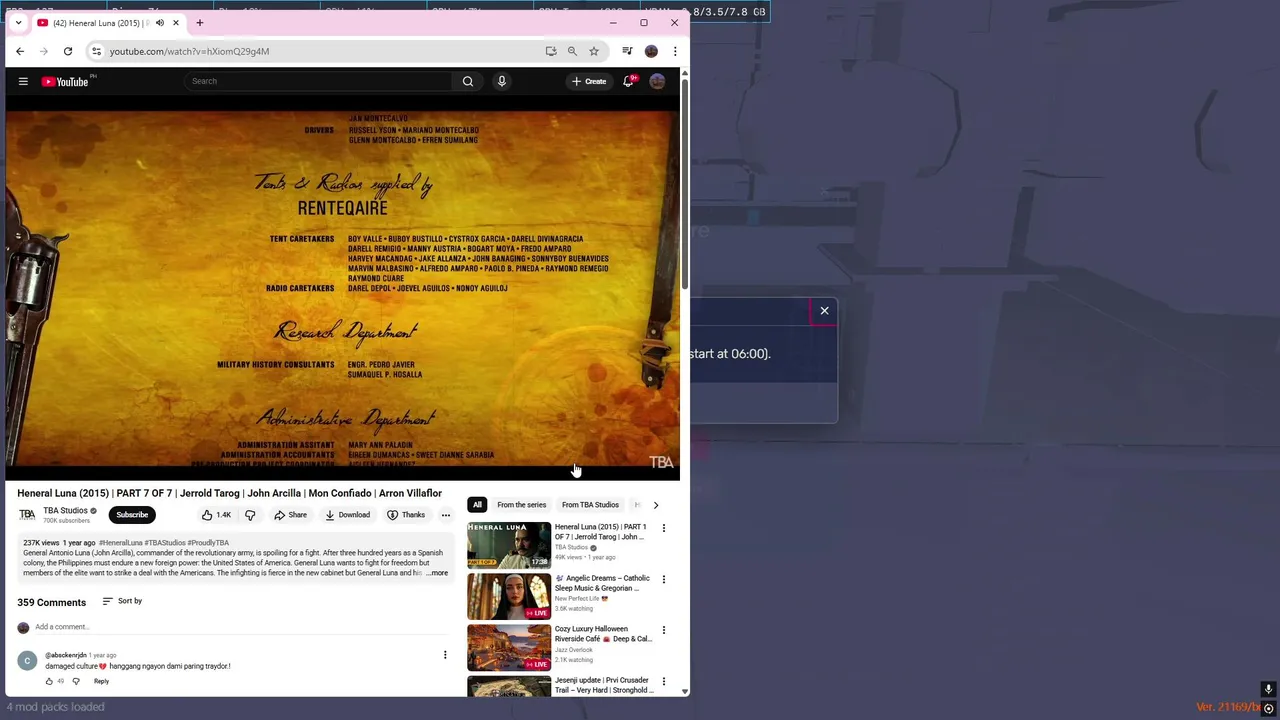Screen dimensions: 1280x720
Task: Select the All filter chip
Action: coord(477,505)
